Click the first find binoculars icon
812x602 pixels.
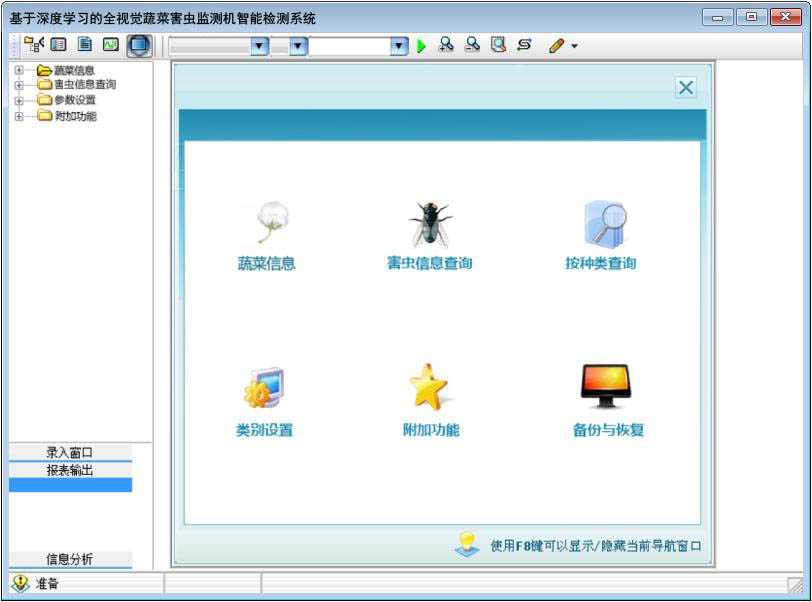(446, 45)
